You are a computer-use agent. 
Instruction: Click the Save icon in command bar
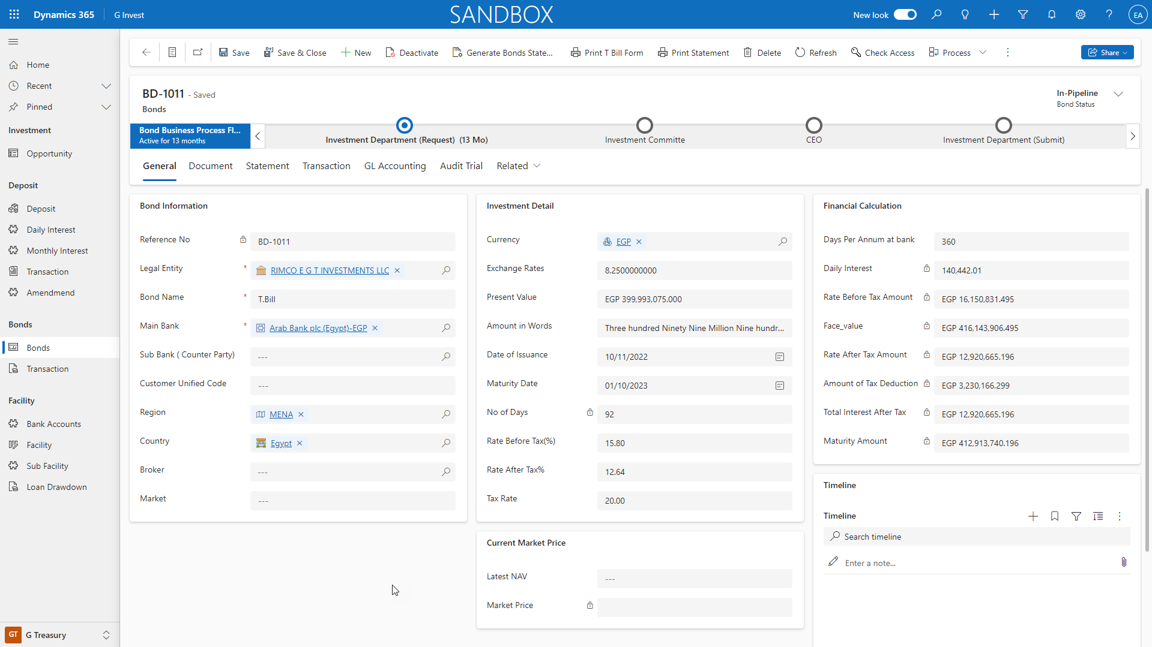click(x=224, y=53)
